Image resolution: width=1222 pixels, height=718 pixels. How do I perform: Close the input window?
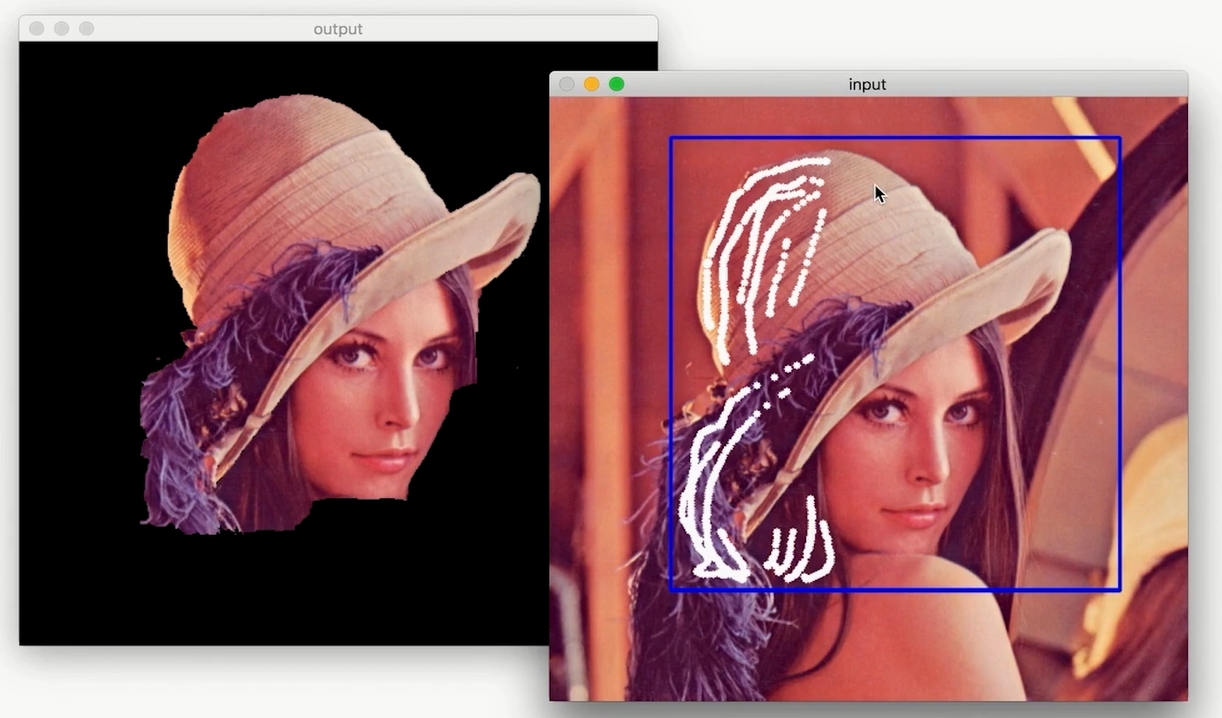tap(567, 84)
